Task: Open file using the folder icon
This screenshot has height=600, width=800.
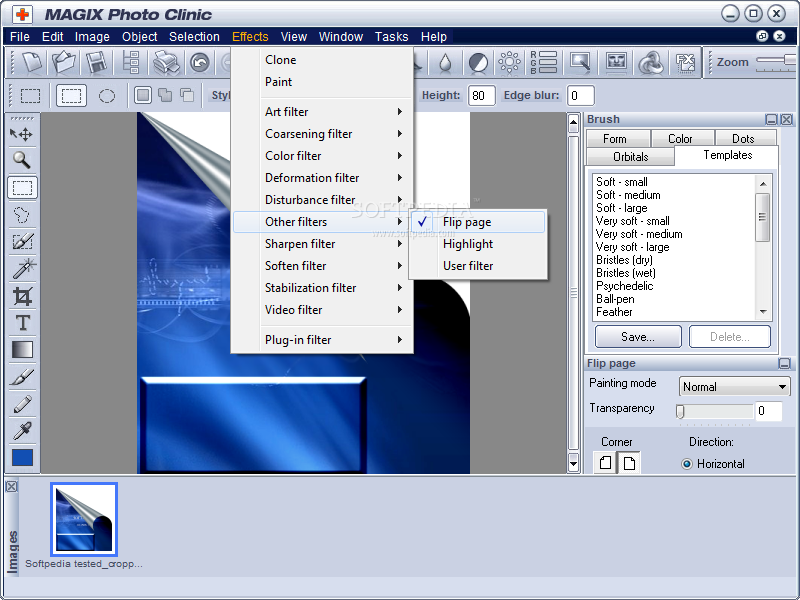Action: pyautogui.click(x=63, y=63)
